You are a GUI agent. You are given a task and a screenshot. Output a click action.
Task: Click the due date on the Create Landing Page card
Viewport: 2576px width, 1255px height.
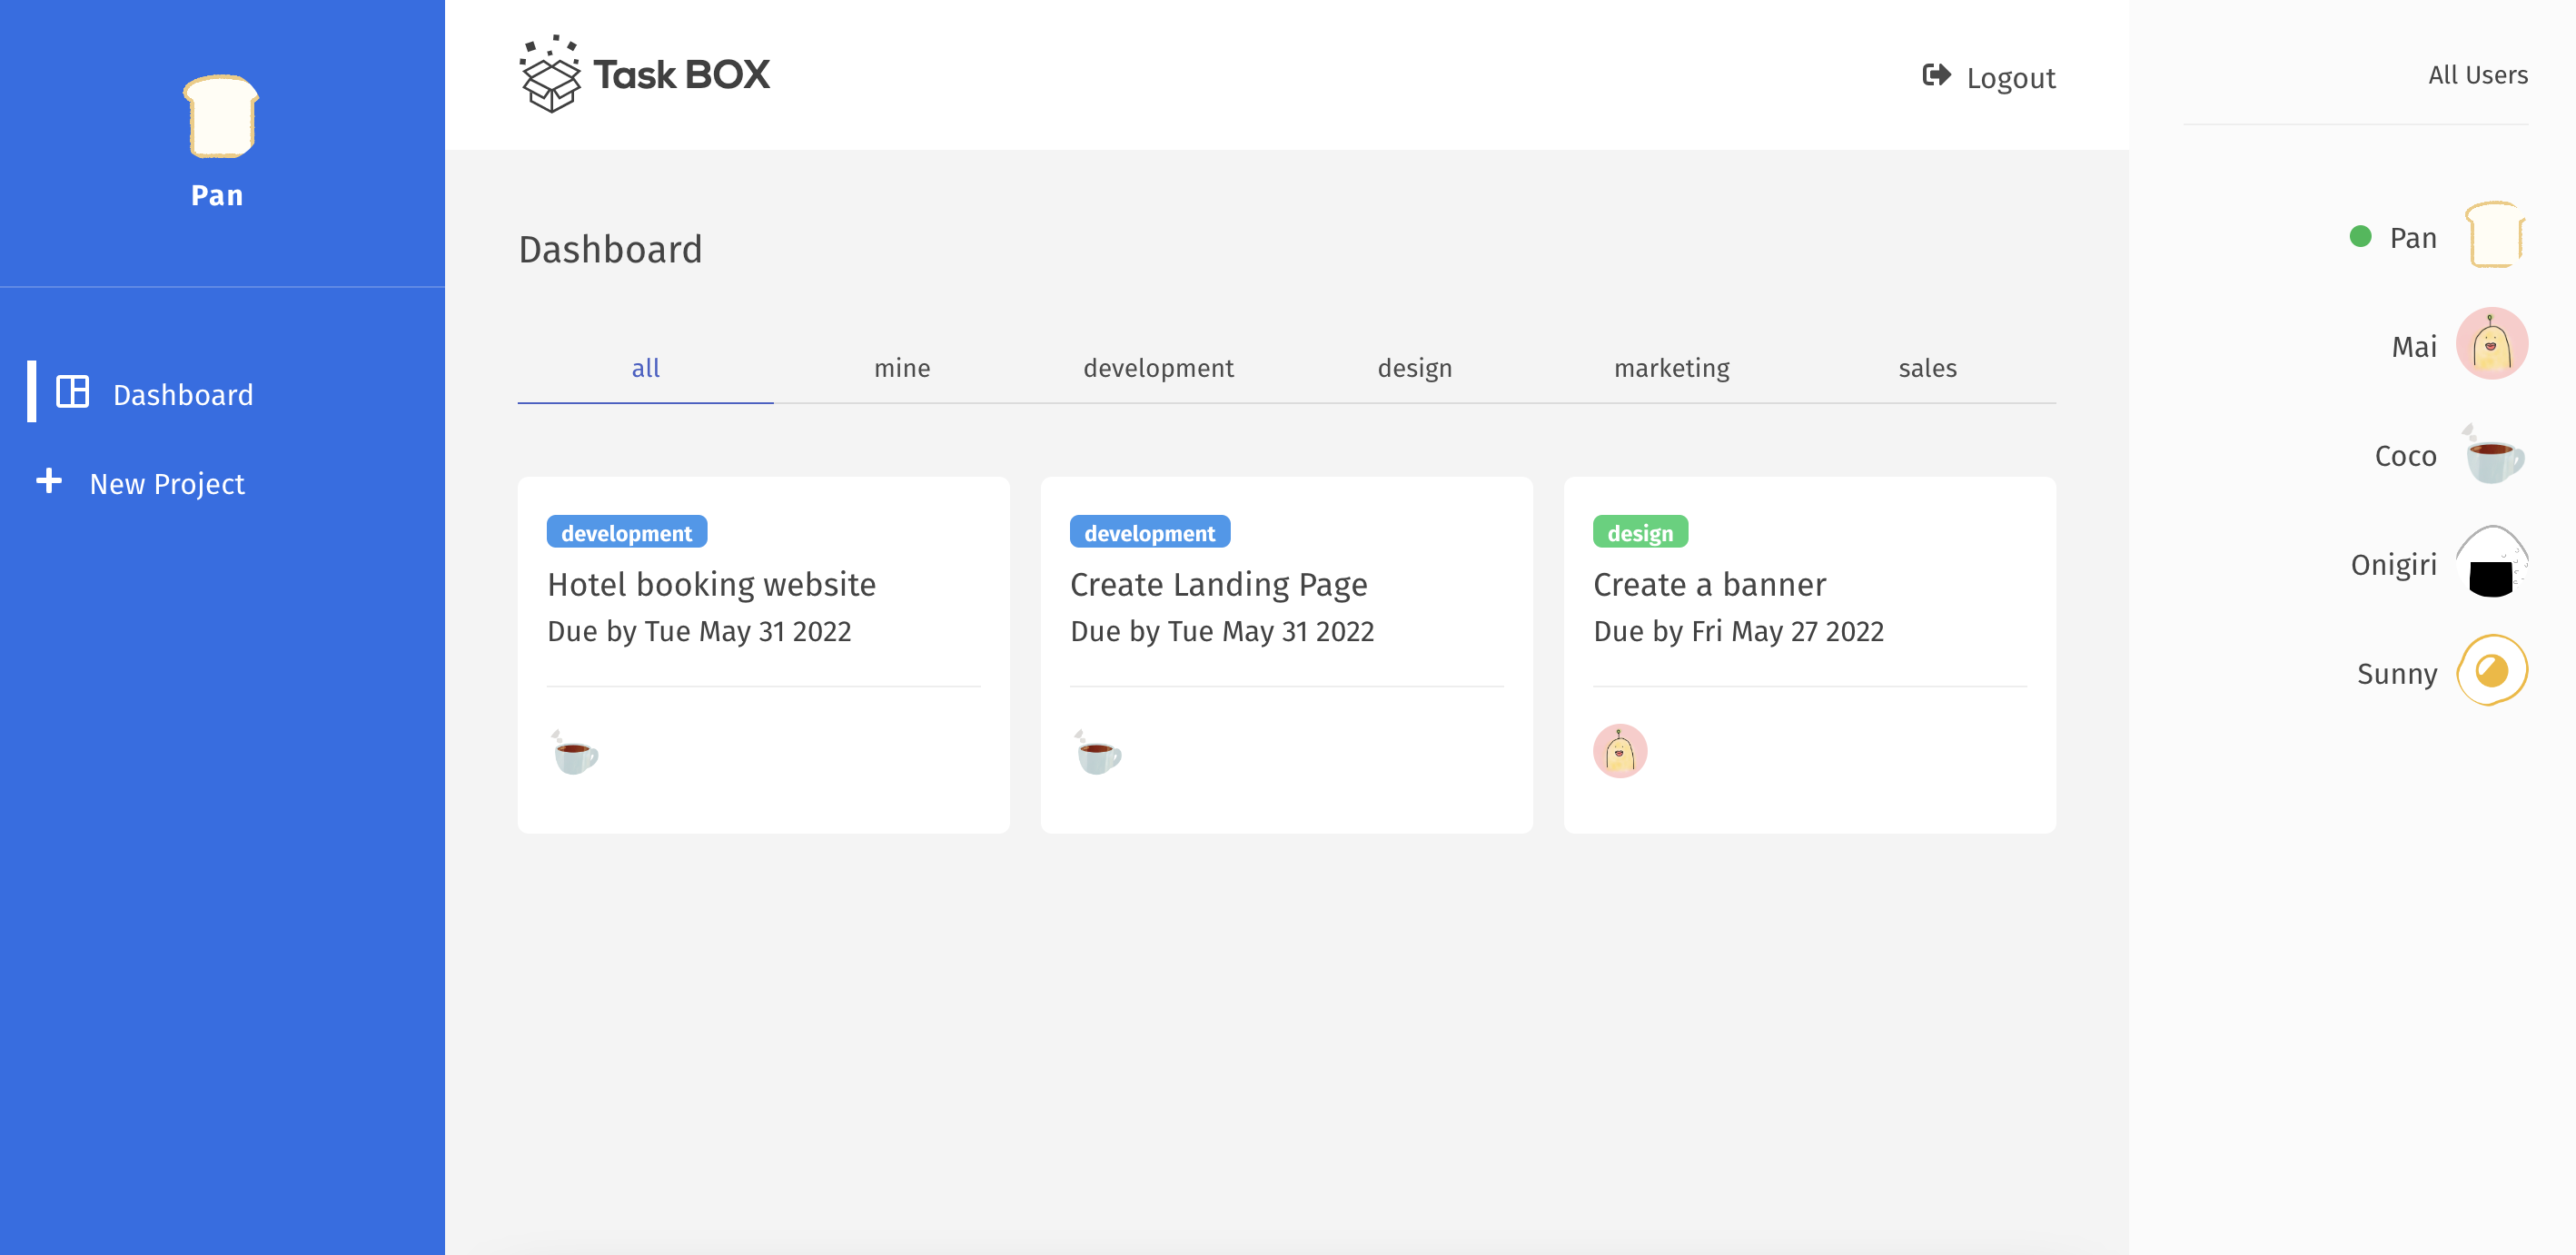click(1222, 631)
